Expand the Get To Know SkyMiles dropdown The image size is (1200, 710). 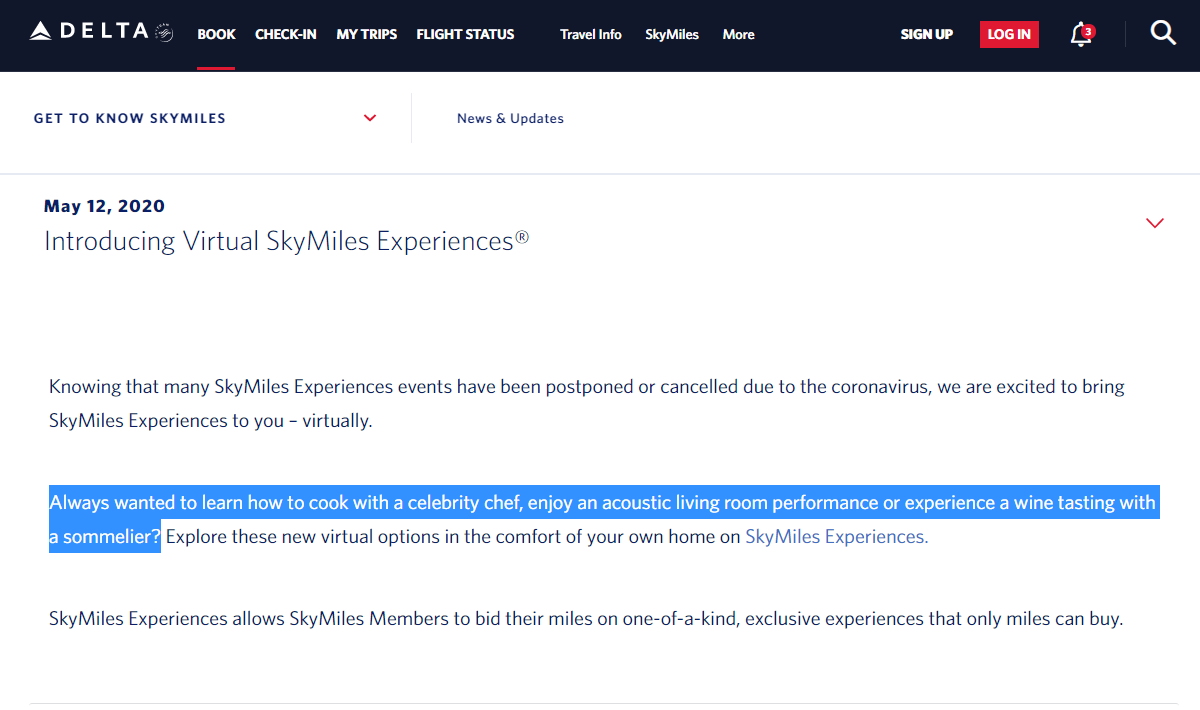205,118
